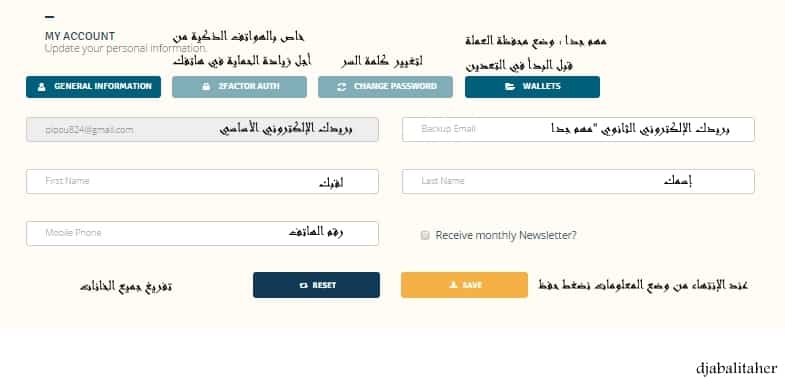
Task: Go to the Change Password tab
Action: click(x=385, y=87)
